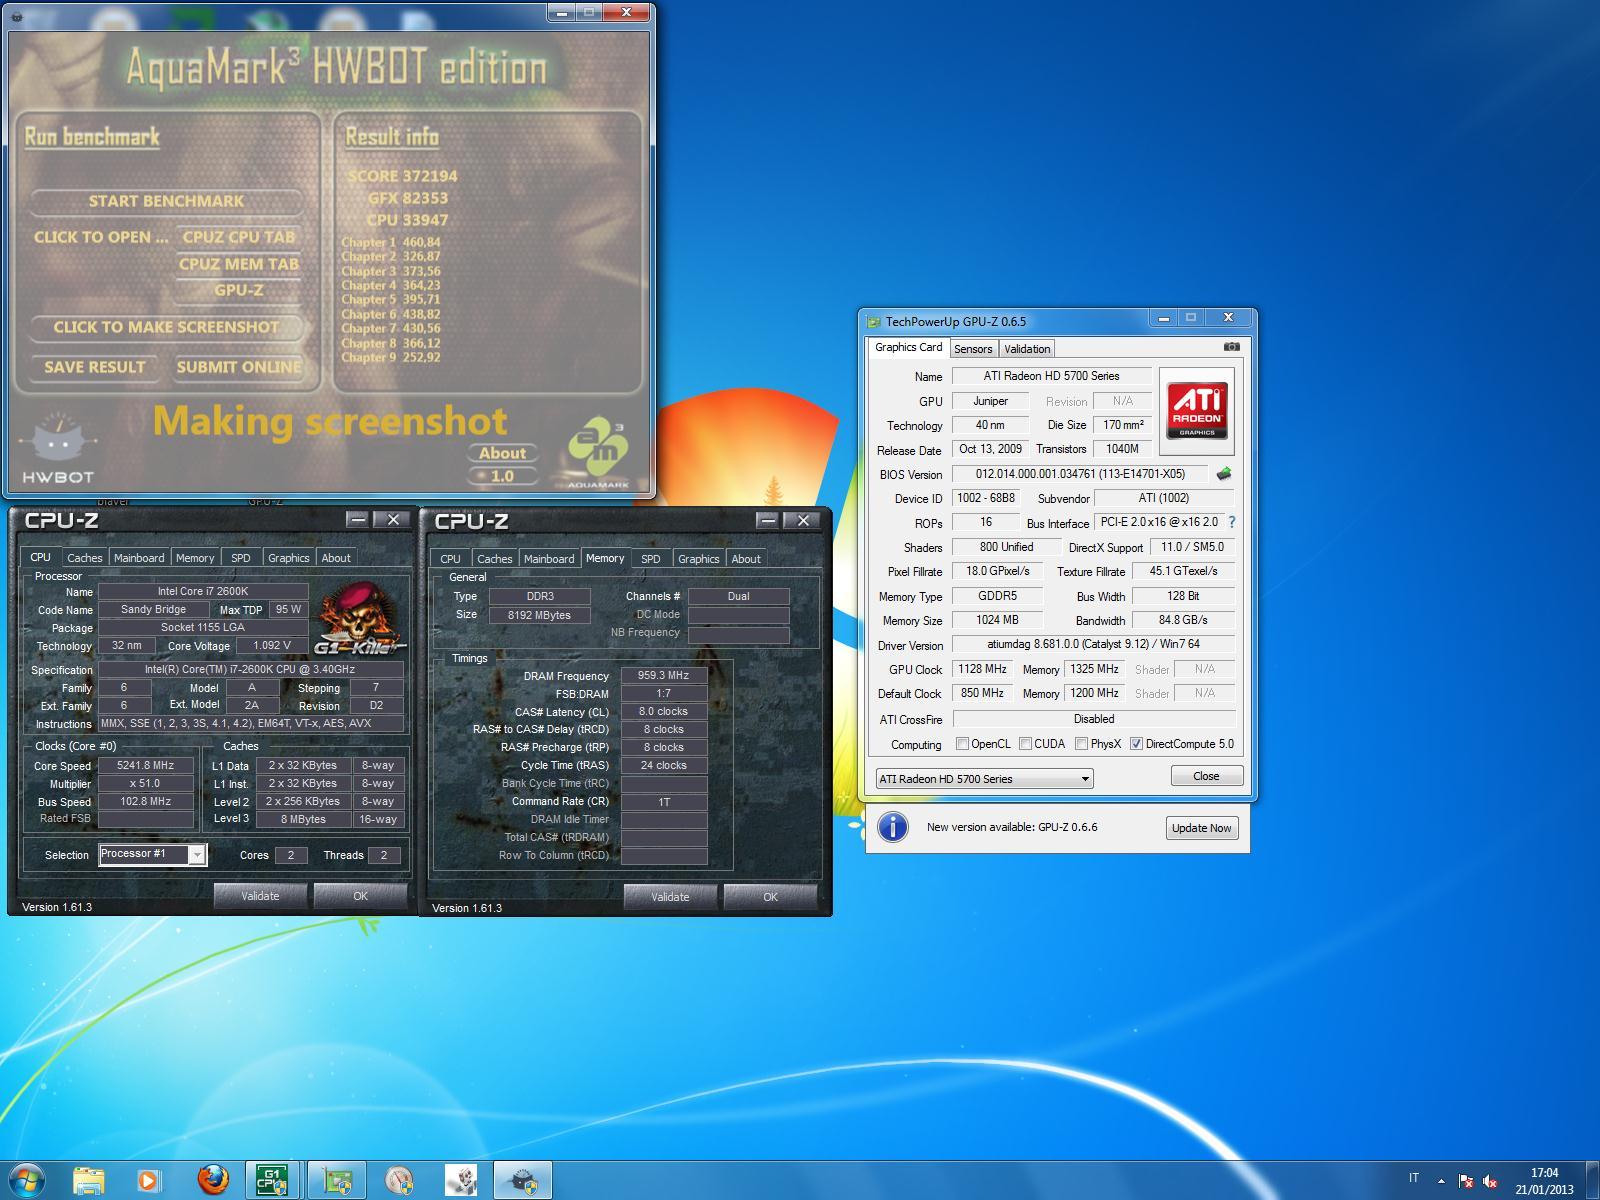
Task: Click the robot figure taskbar icon
Action: tap(461, 1181)
